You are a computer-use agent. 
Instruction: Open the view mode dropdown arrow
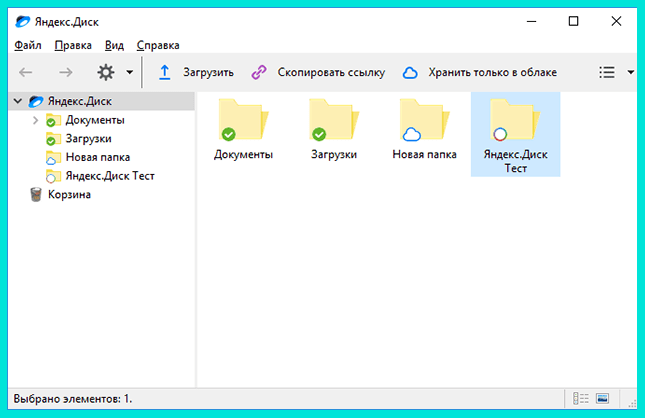(x=631, y=72)
